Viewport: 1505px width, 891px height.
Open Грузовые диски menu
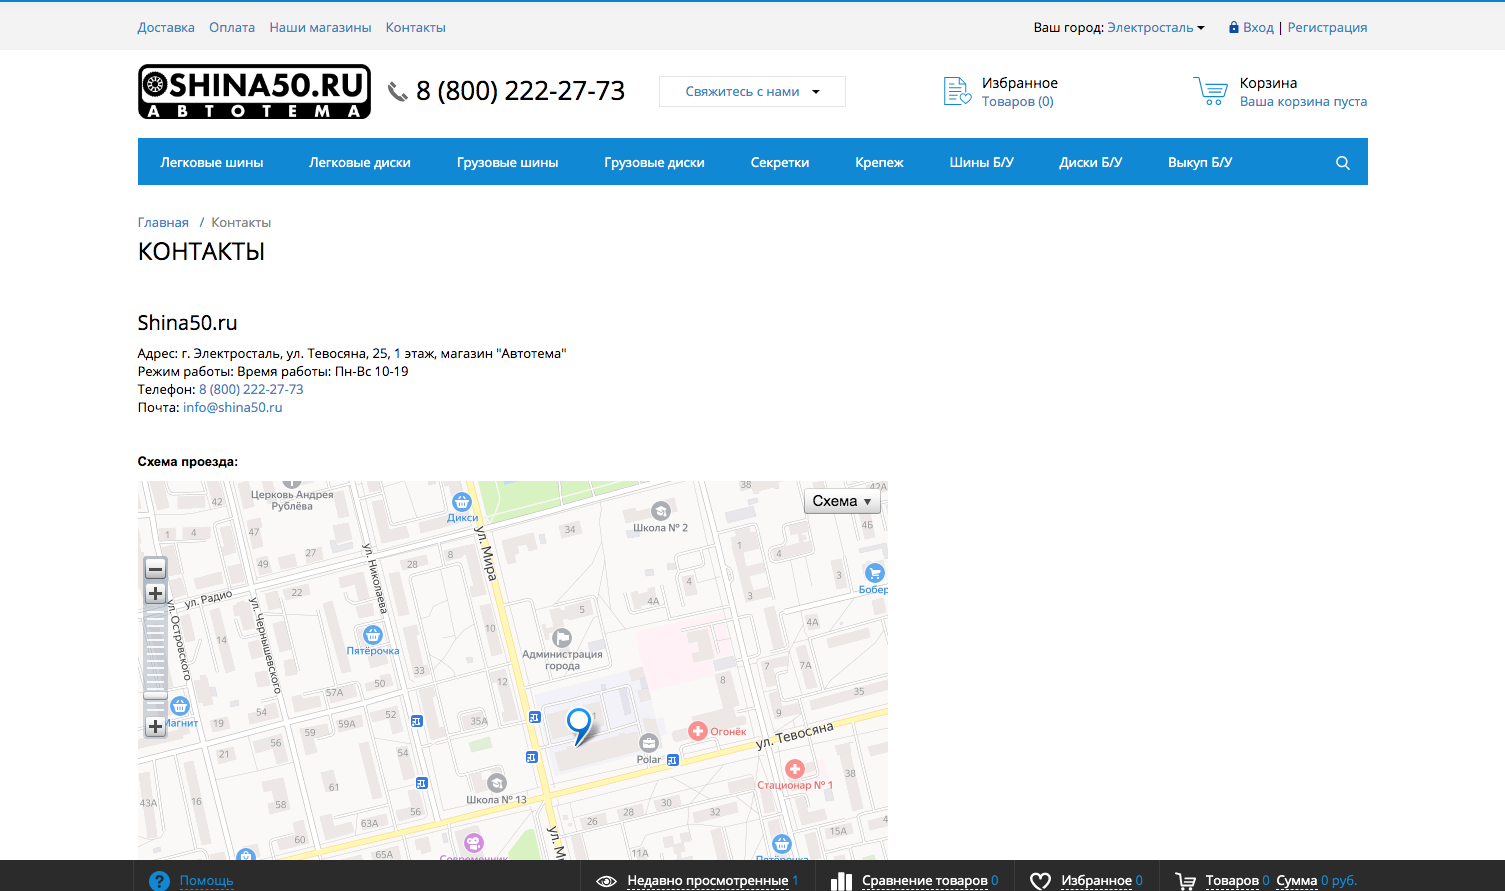[655, 162]
